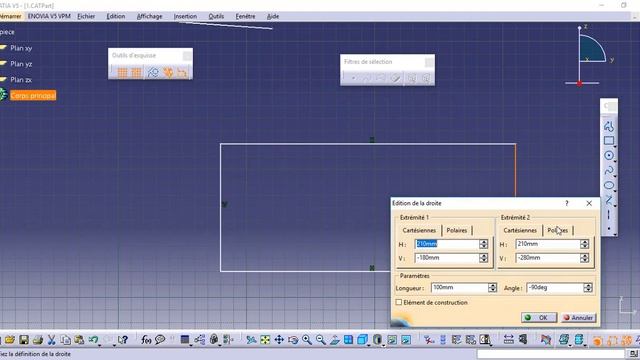This screenshot has height=360, width=640.
Task: Click the Longueur 100mm input field
Action: point(459,288)
